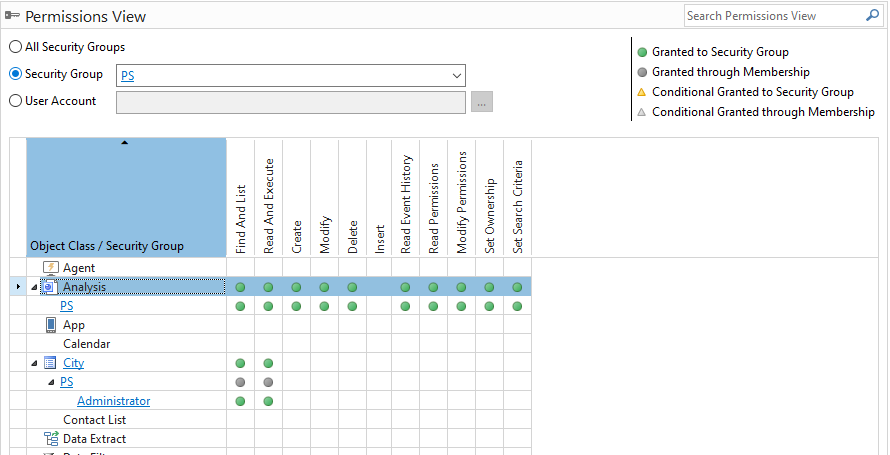Click the Data Extract icon
Screen dimensions: 890x455
point(51,439)
